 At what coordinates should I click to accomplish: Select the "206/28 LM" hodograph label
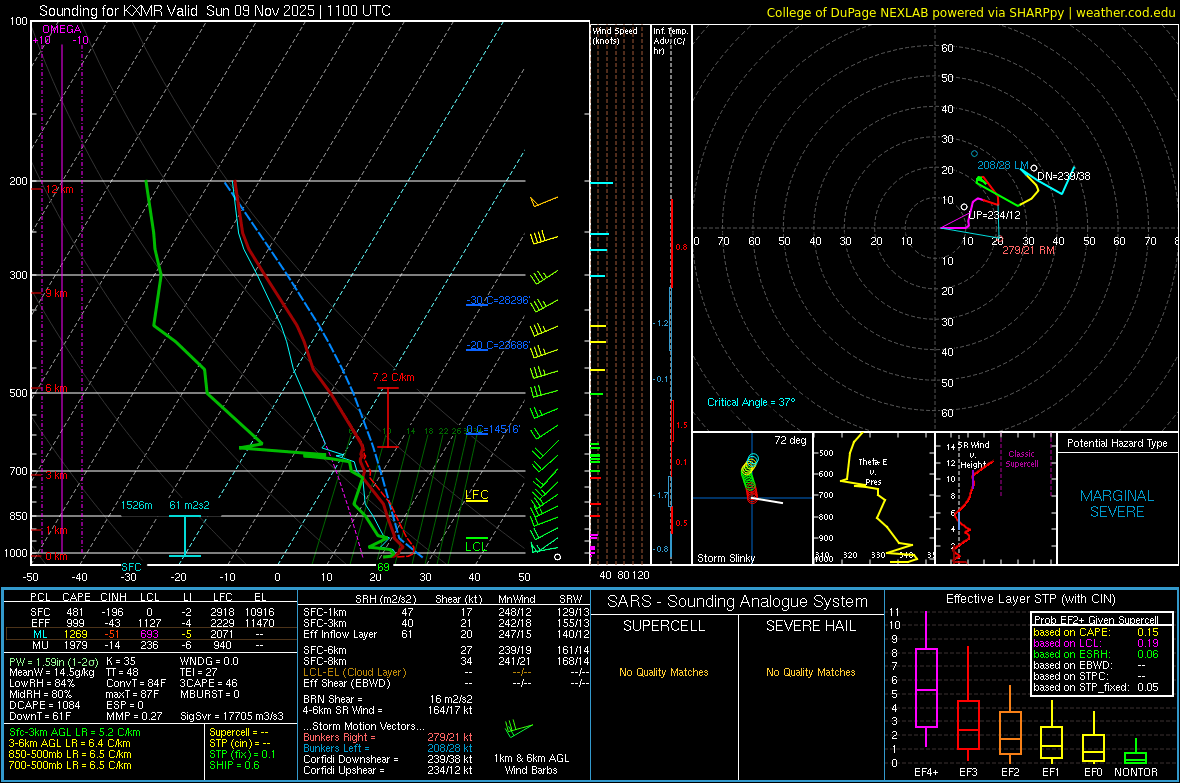1002,165
